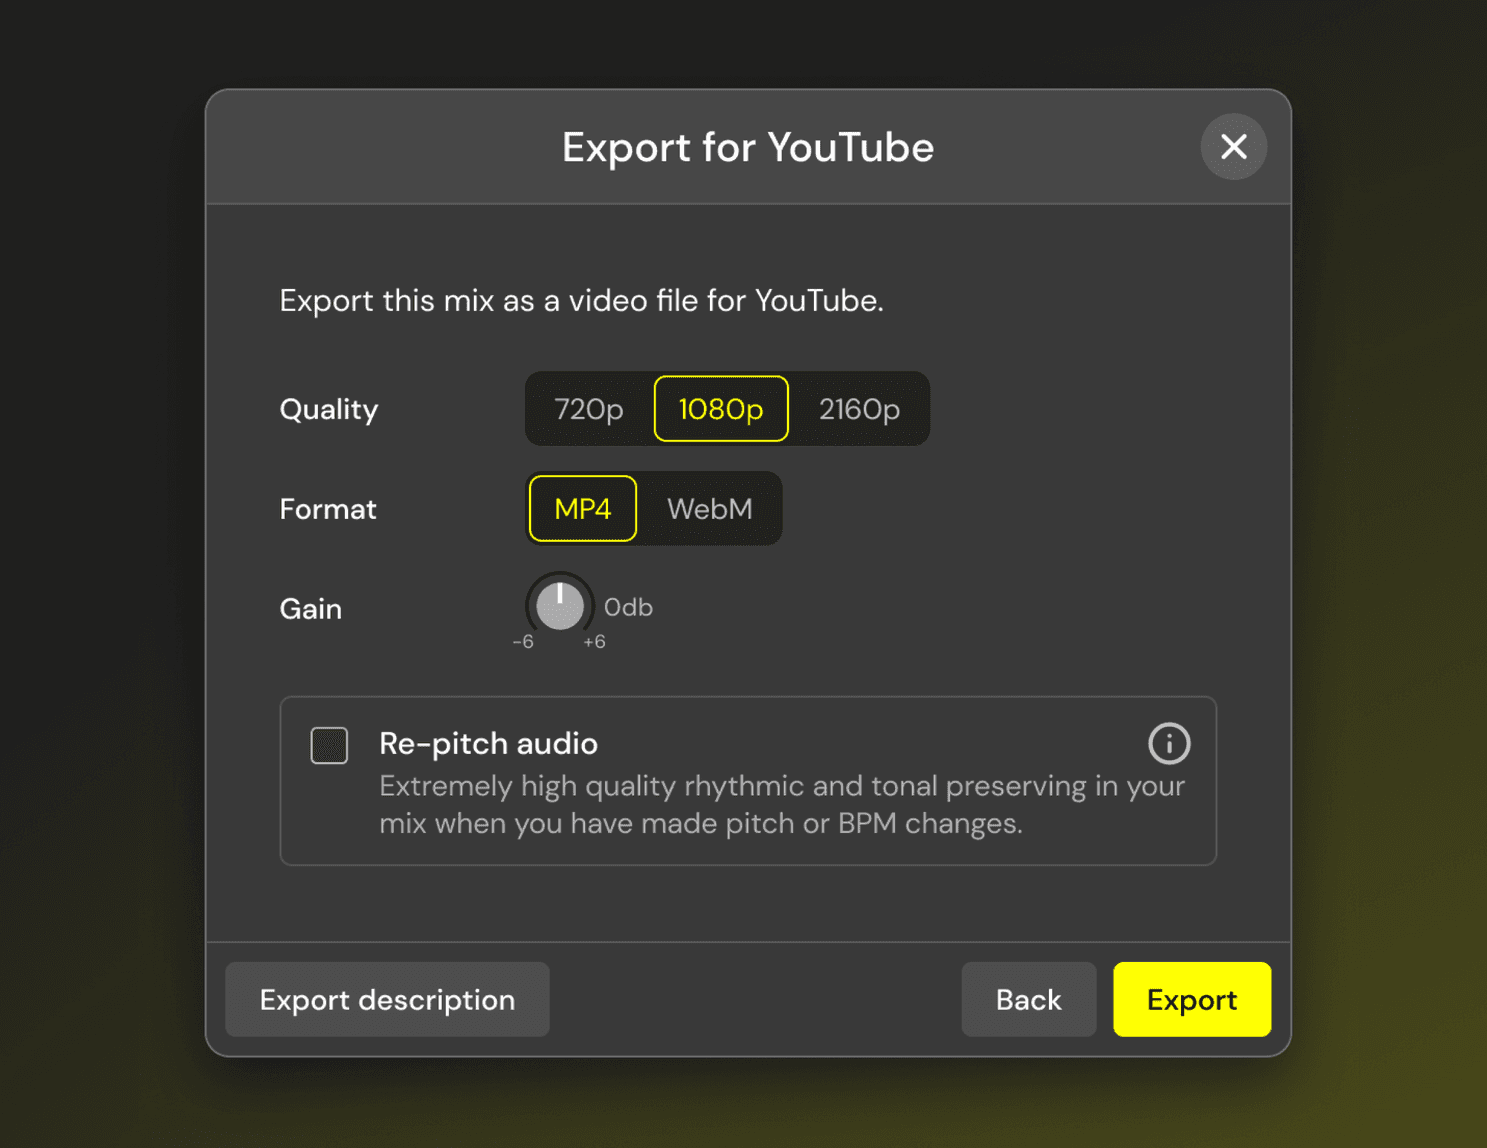Click the Format label

(328, 509)
